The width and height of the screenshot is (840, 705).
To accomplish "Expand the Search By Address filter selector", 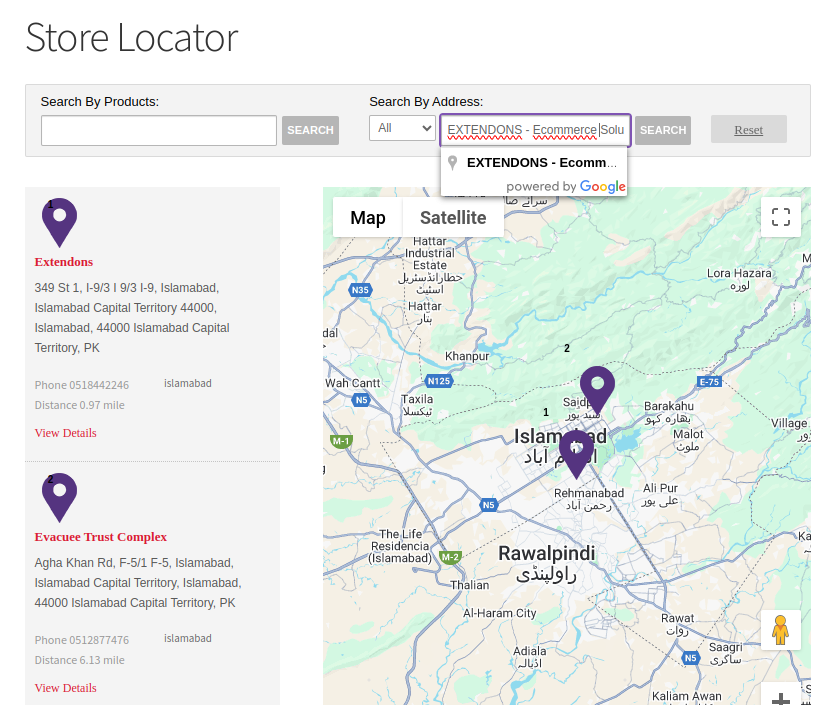I will tap(402, 129).
